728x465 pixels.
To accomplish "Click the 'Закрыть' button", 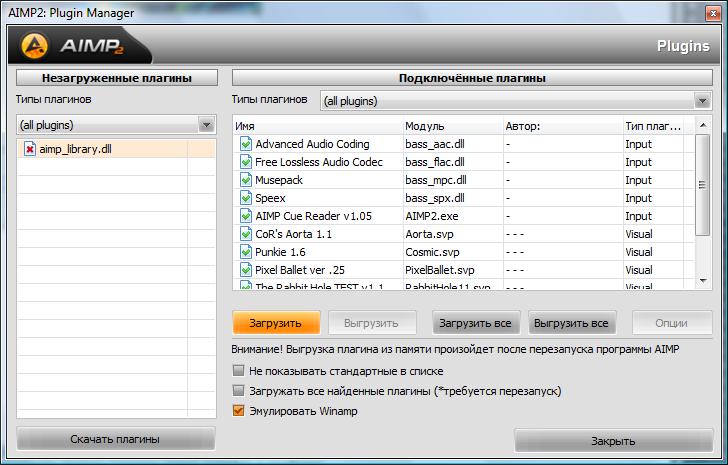I will pyautogui.click(x=613, y=441).
